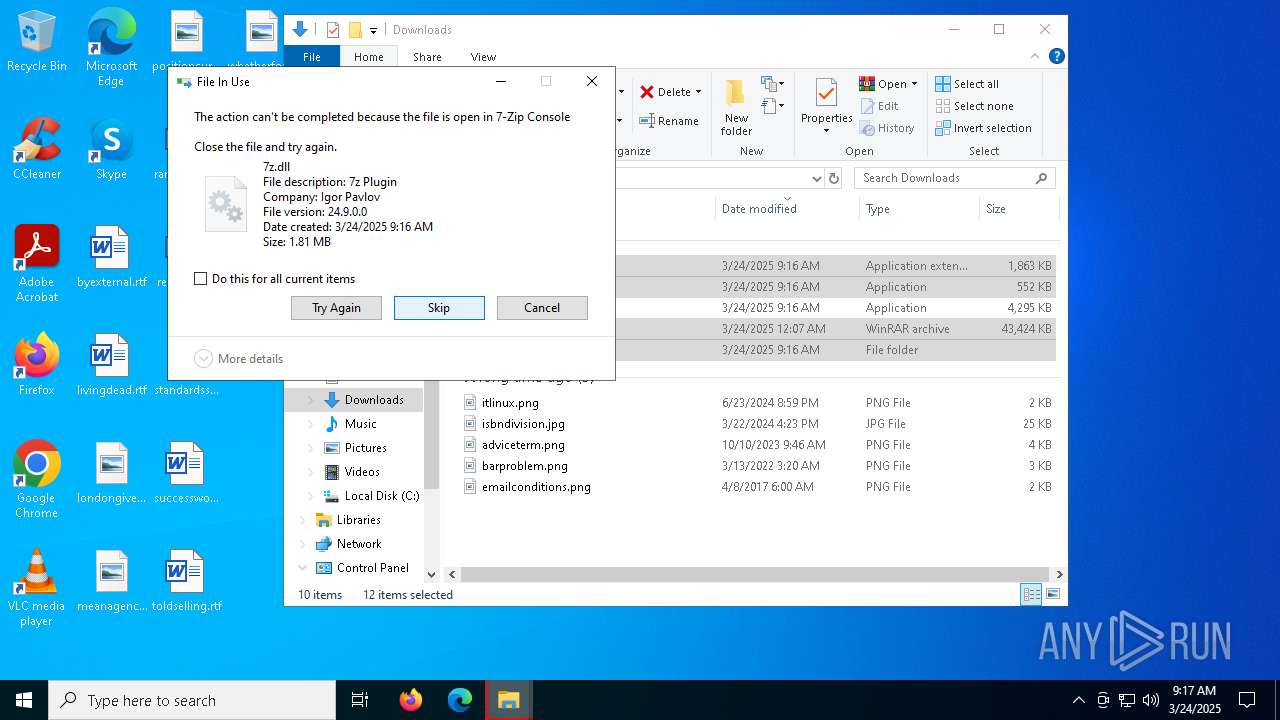Switch to the View ribbon tab
This screenshot has height=720, width=1280.
click(483, 57)
